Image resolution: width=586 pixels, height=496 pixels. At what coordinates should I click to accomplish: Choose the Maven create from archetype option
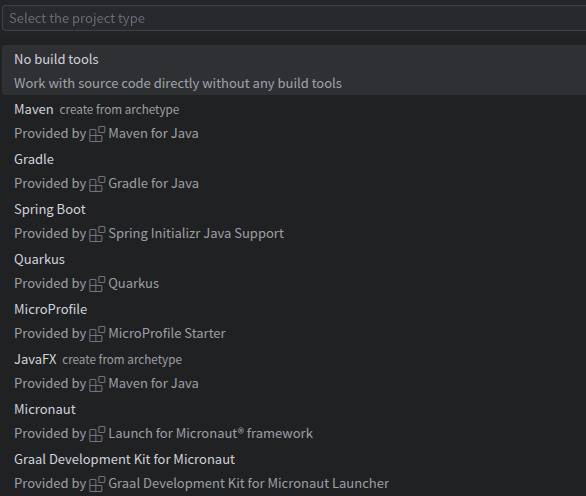[294, 121]
